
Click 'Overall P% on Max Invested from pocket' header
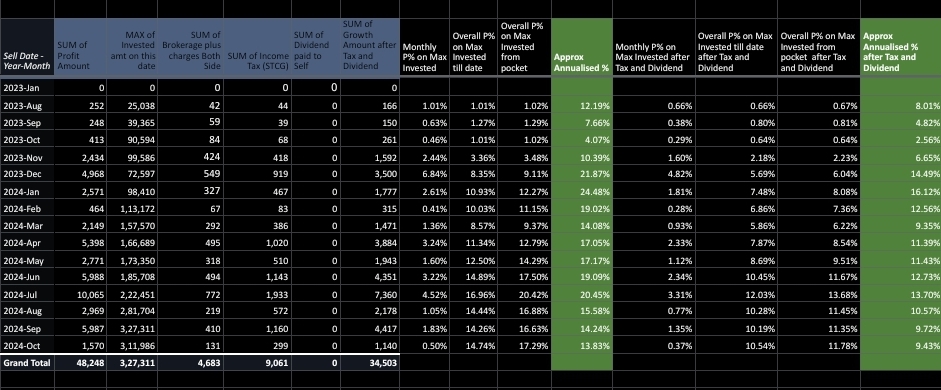click(524, 47)
